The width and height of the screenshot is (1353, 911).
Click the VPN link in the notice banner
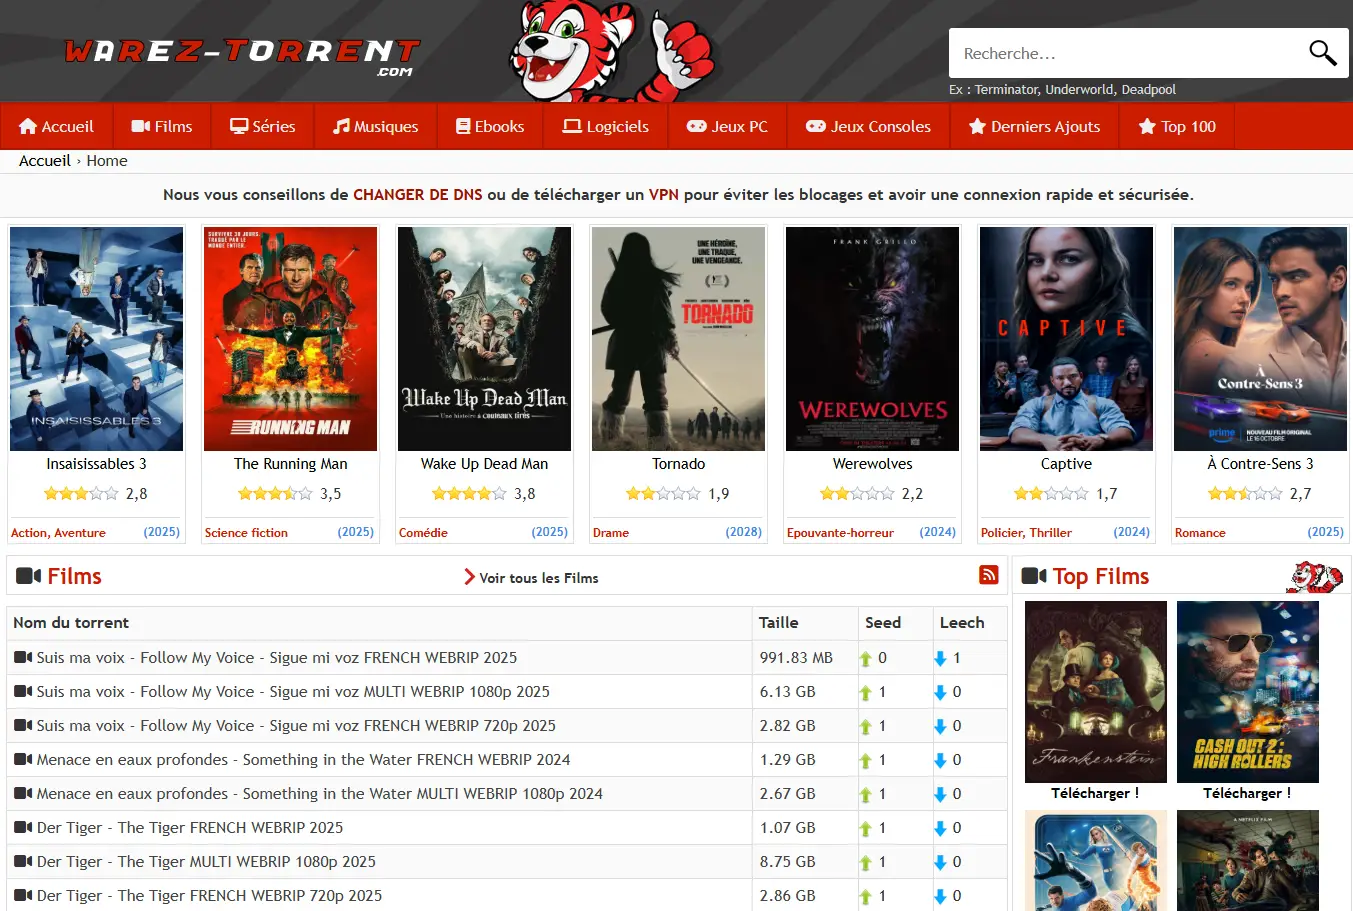click(x=664, y=194)
